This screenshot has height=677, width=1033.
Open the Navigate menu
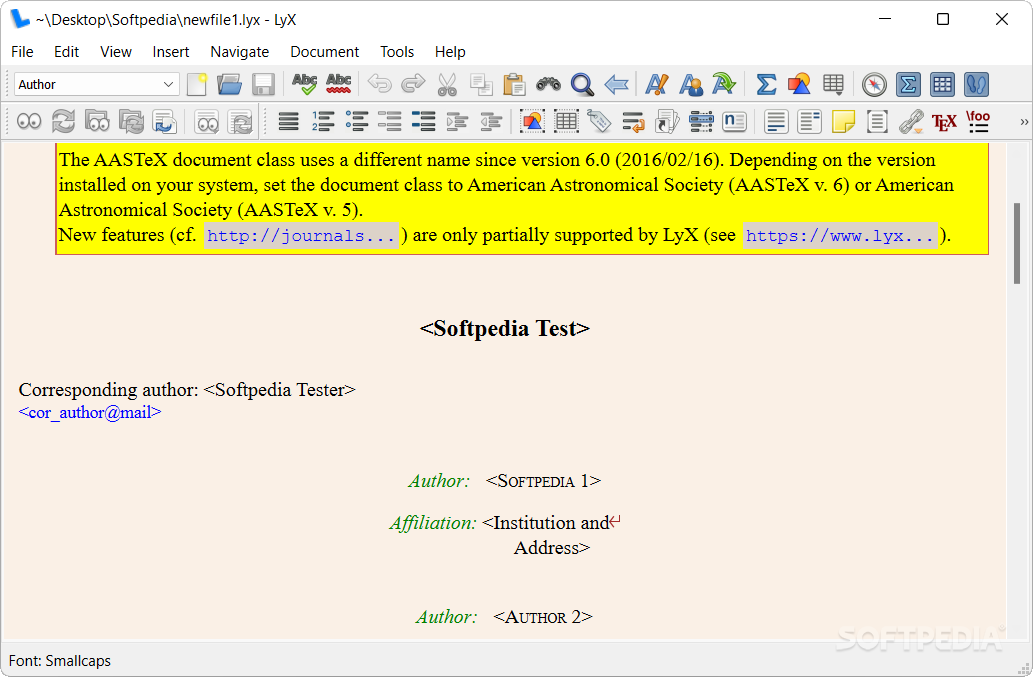[240, 51]
